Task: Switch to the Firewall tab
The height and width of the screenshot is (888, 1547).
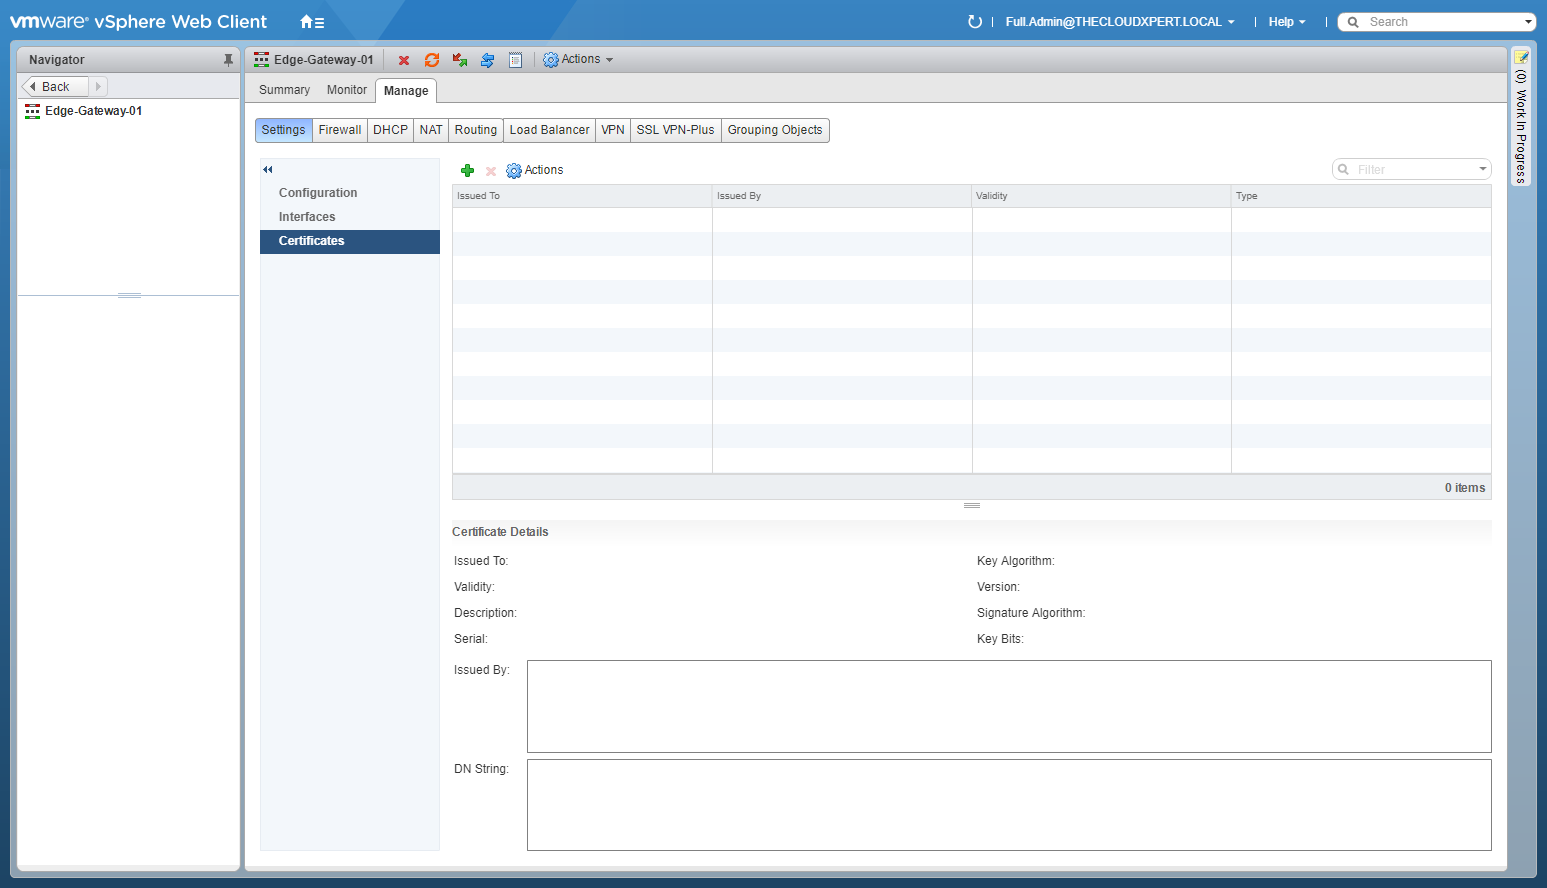Action: click(x=340, y=130)
